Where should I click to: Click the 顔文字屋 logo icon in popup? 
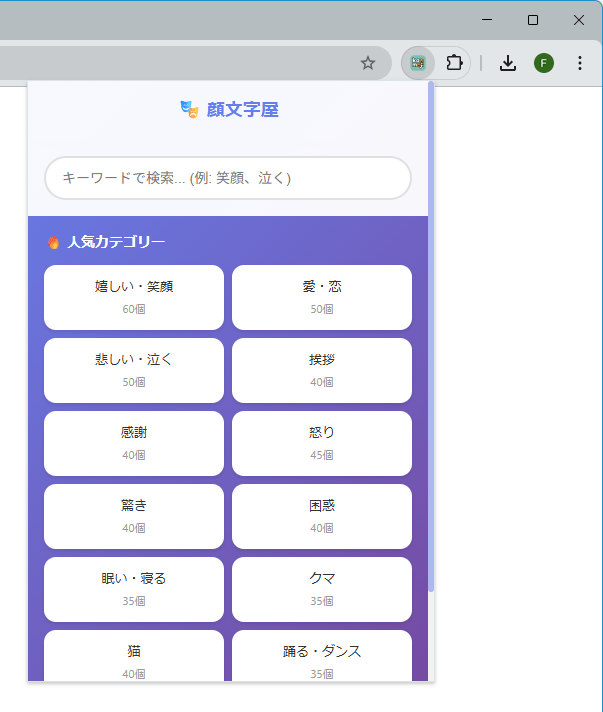[x=189, y=110]
